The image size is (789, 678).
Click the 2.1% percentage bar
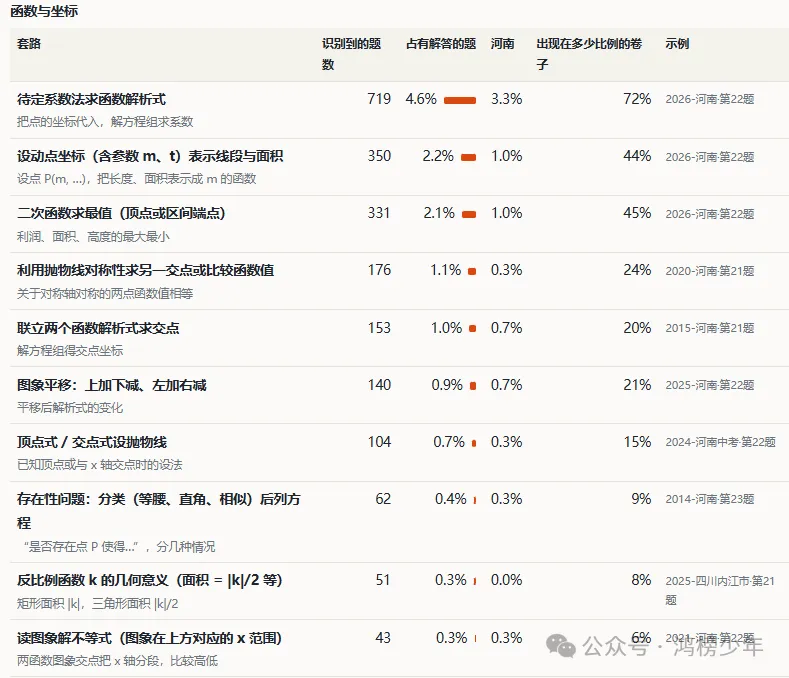coord(469,215)
